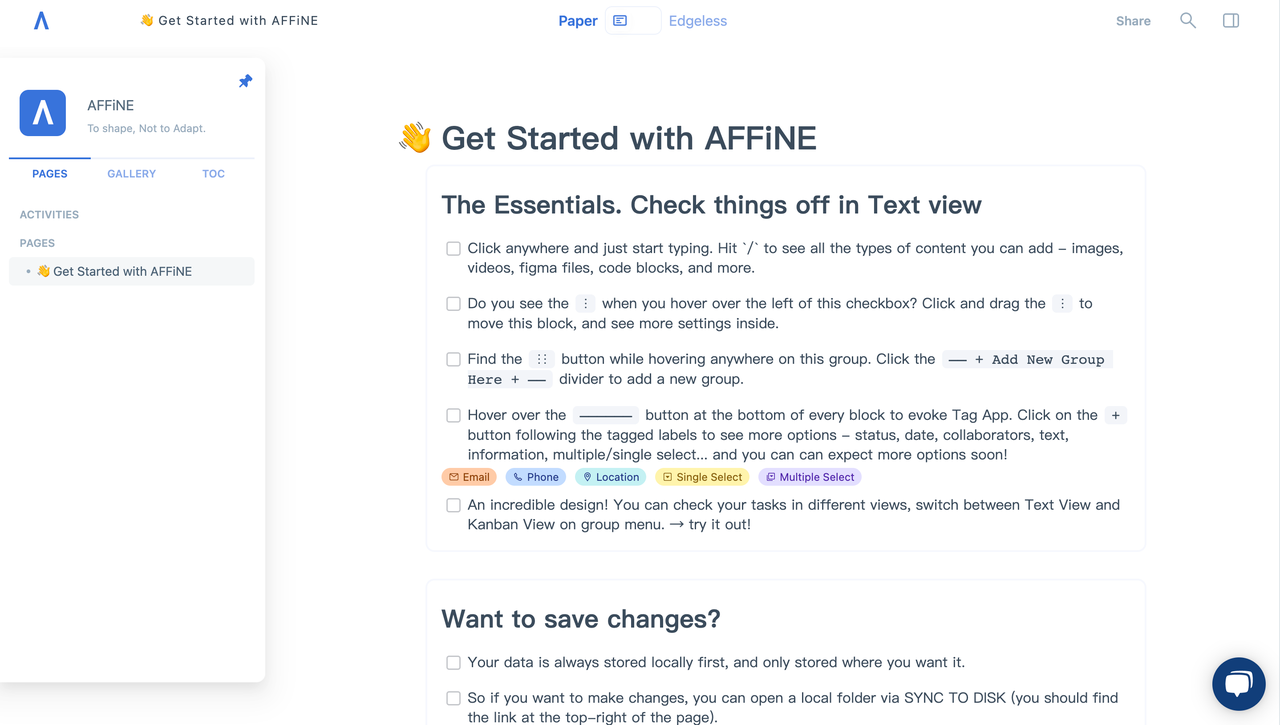This screenshot has width=1280, height=725.
Task: Open search with the magnifier icon
Action: pyautogui.click(x=1188, y=20)
